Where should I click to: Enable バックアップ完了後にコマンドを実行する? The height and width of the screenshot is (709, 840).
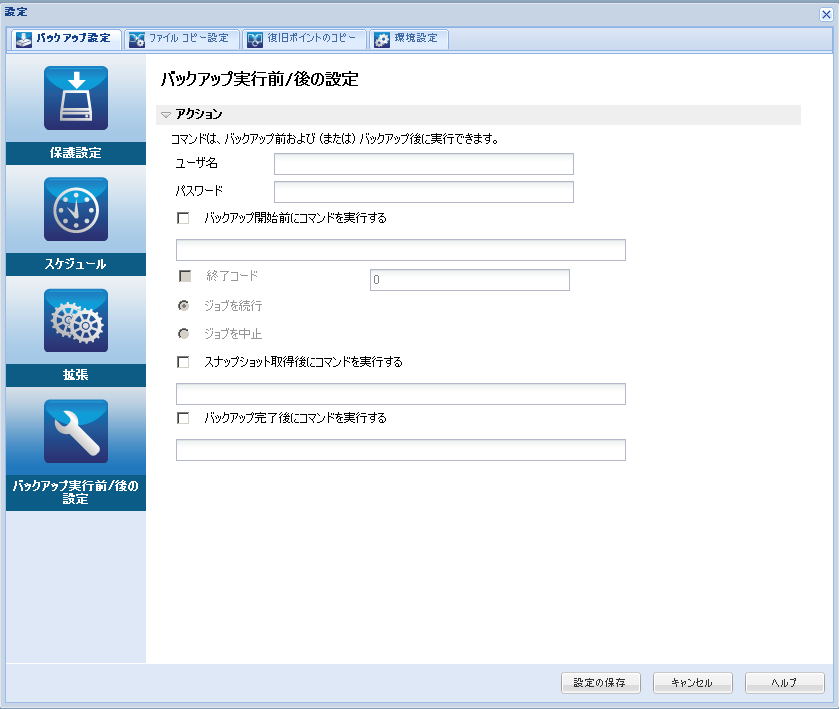[183, 418]
